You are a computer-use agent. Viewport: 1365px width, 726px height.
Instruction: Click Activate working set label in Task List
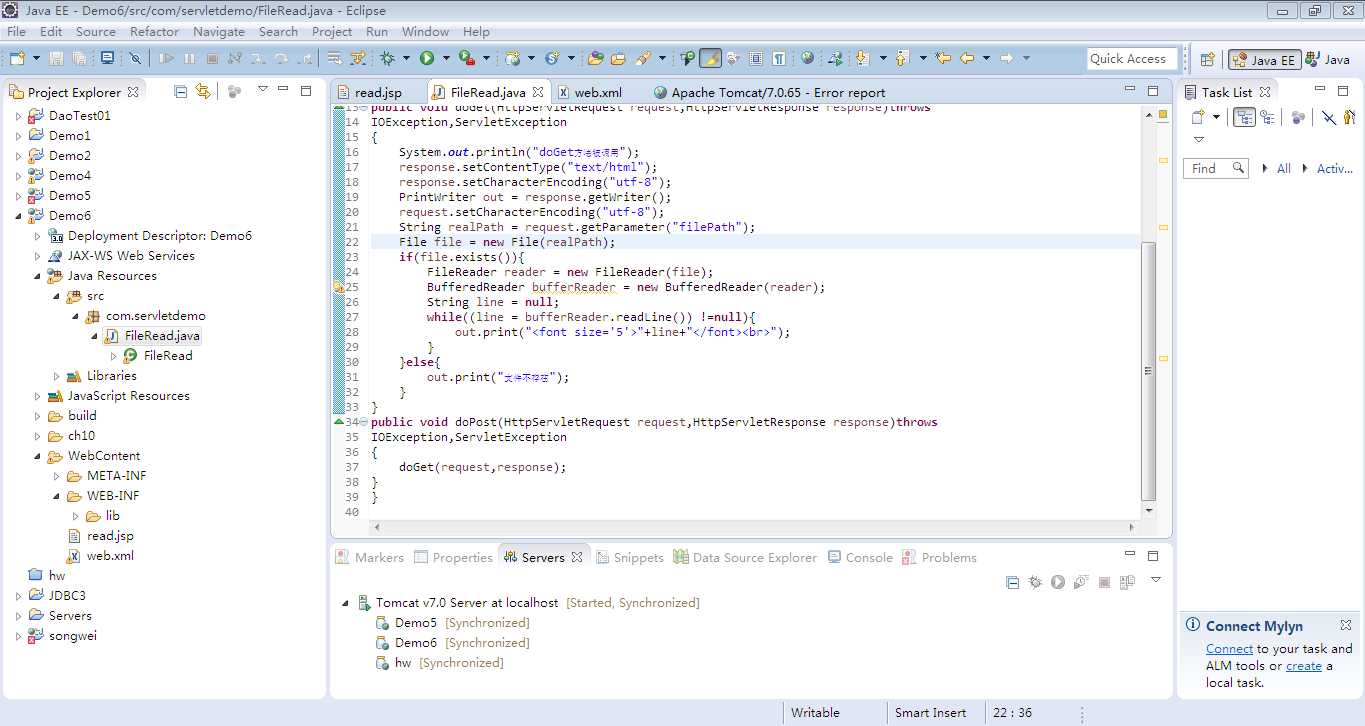coord(1334,168)
